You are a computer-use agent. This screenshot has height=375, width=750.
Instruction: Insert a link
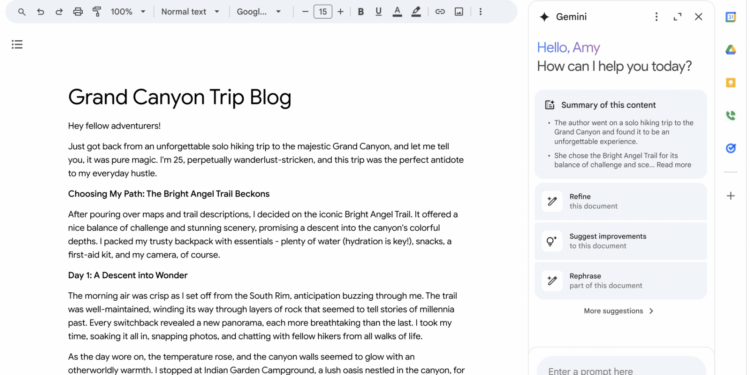pos(440,12)
